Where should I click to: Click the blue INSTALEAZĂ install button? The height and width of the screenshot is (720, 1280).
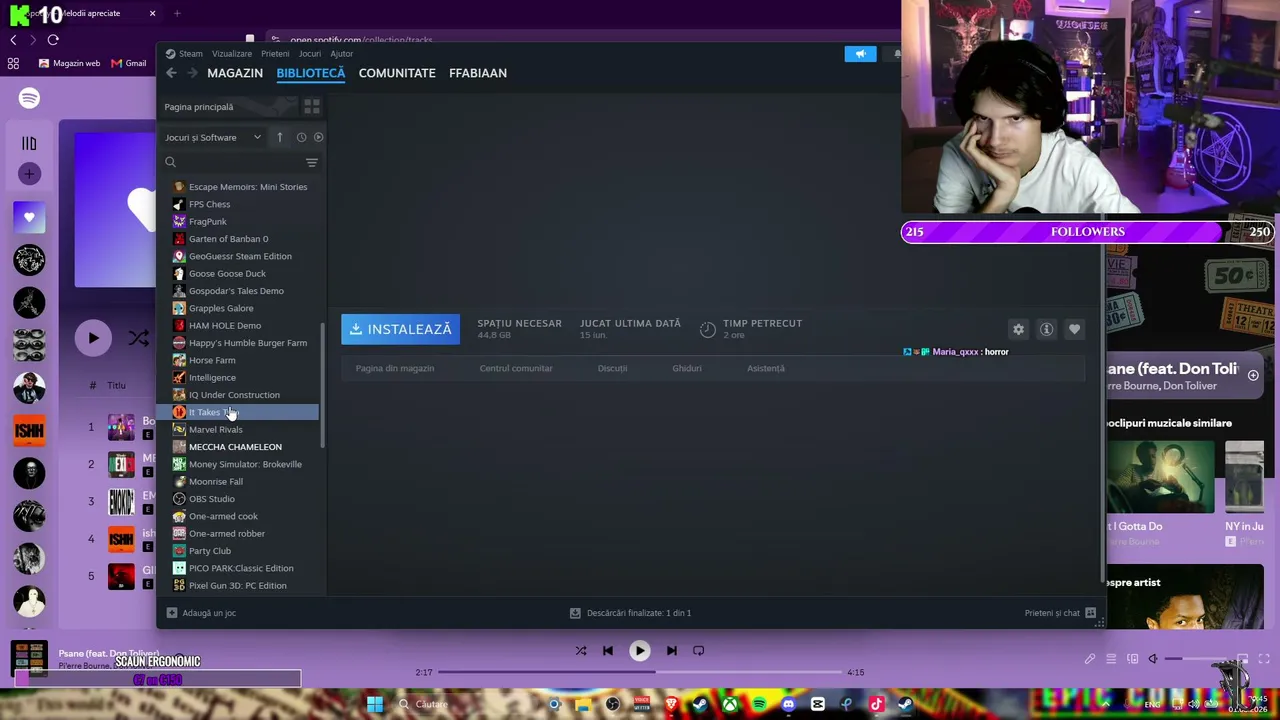(x=400, y=329)
